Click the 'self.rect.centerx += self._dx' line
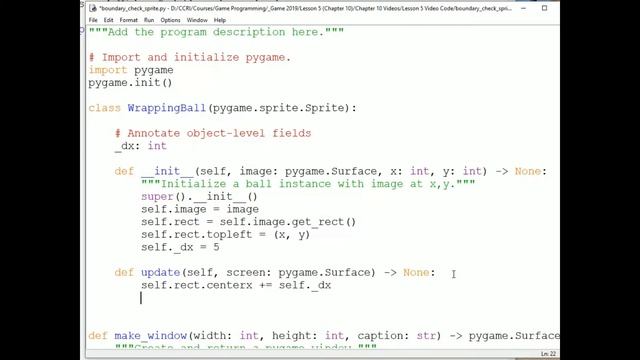Viewport: 640px width, 360px height. coord(236,285)
